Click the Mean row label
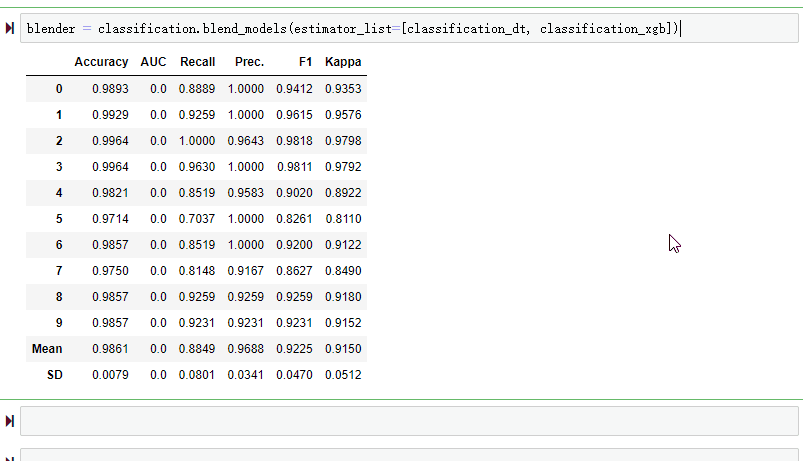The width and height of the screenshot is (803, 461). (x=47, y=349)
